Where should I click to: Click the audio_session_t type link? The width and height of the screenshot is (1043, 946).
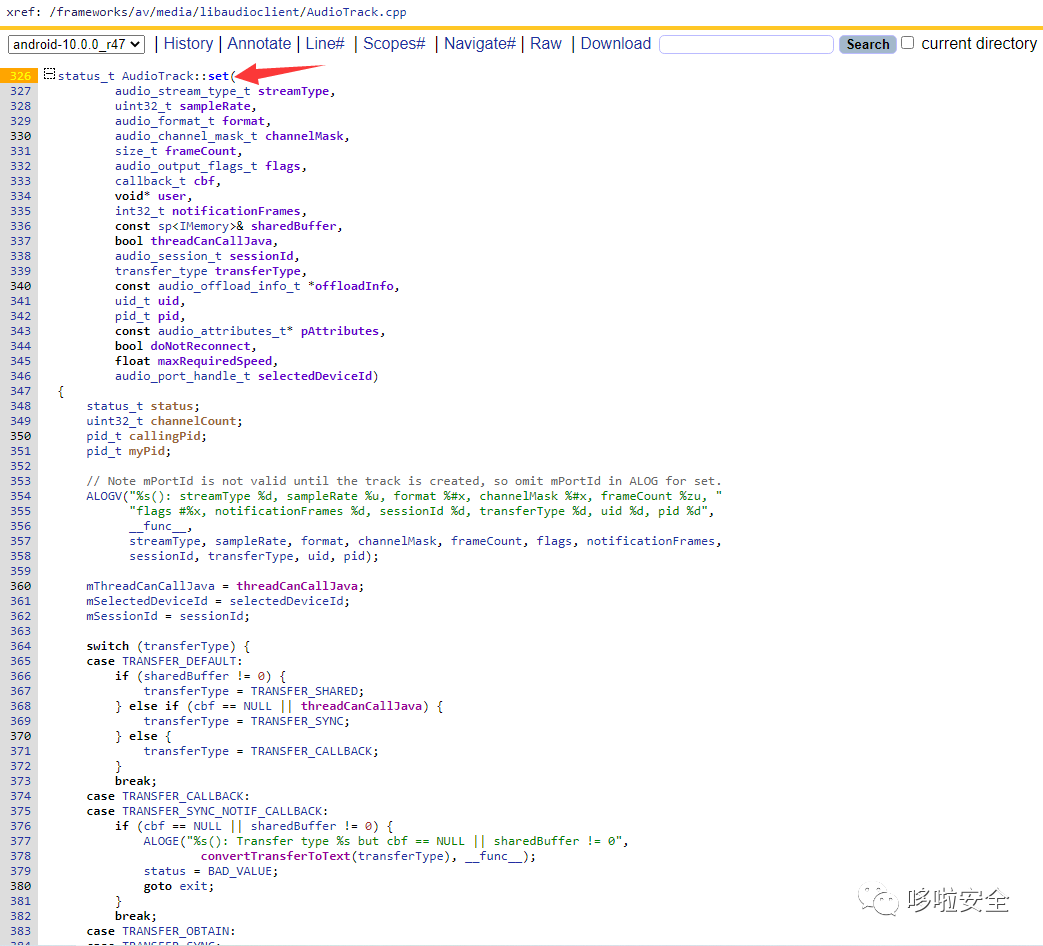168,256
